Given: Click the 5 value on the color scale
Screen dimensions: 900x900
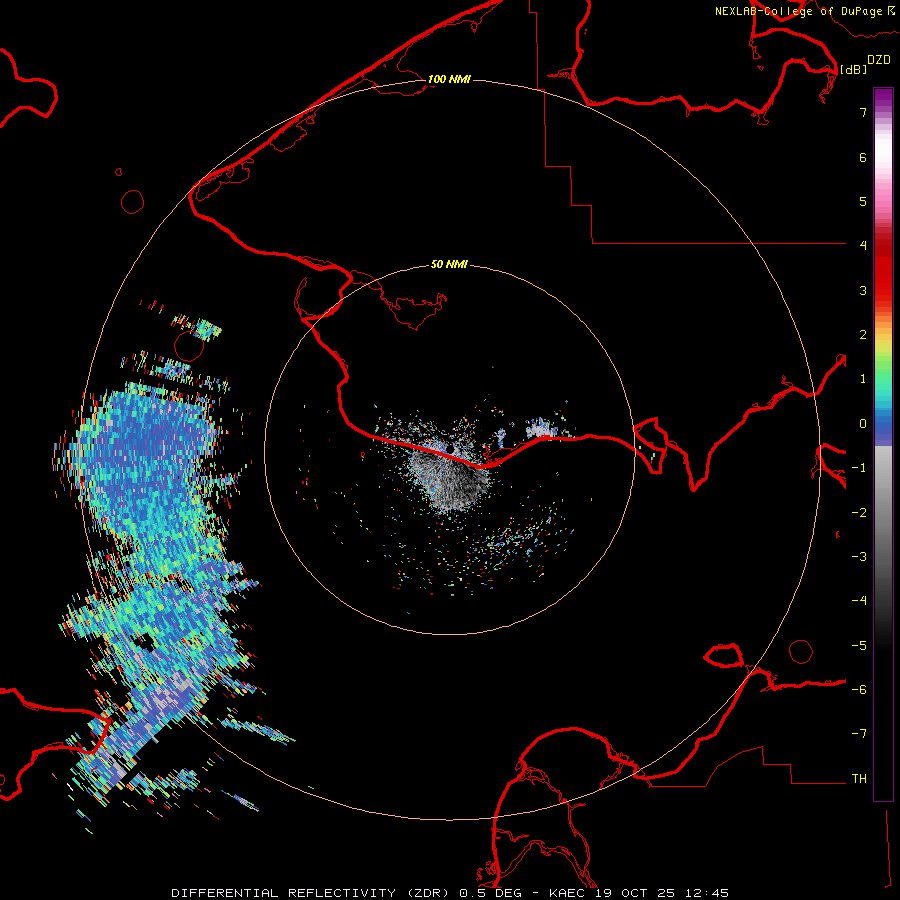Looking at the screenshot, I should [863, 201].
